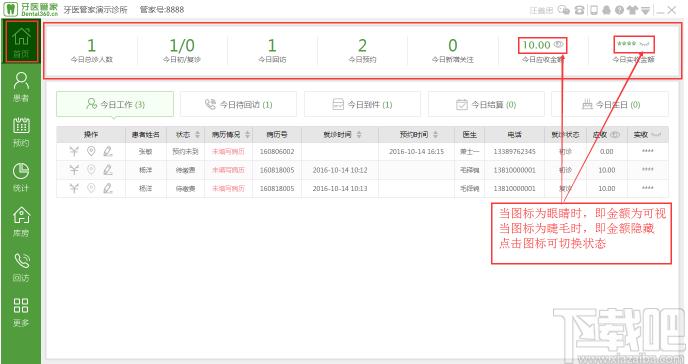Click the logged-in user name in title bar
The height and width of the screenshot is (364, 688).
[x=541, y=10]
